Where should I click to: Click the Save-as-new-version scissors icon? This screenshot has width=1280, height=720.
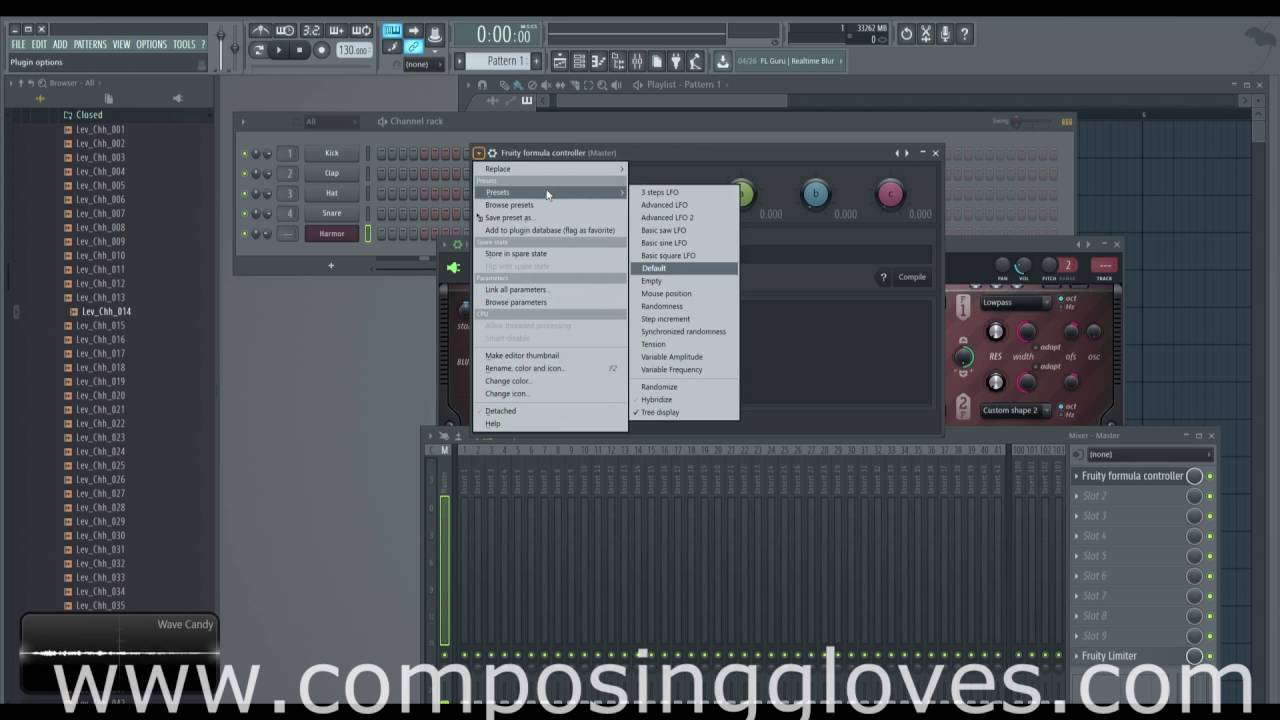coord(926,34)
